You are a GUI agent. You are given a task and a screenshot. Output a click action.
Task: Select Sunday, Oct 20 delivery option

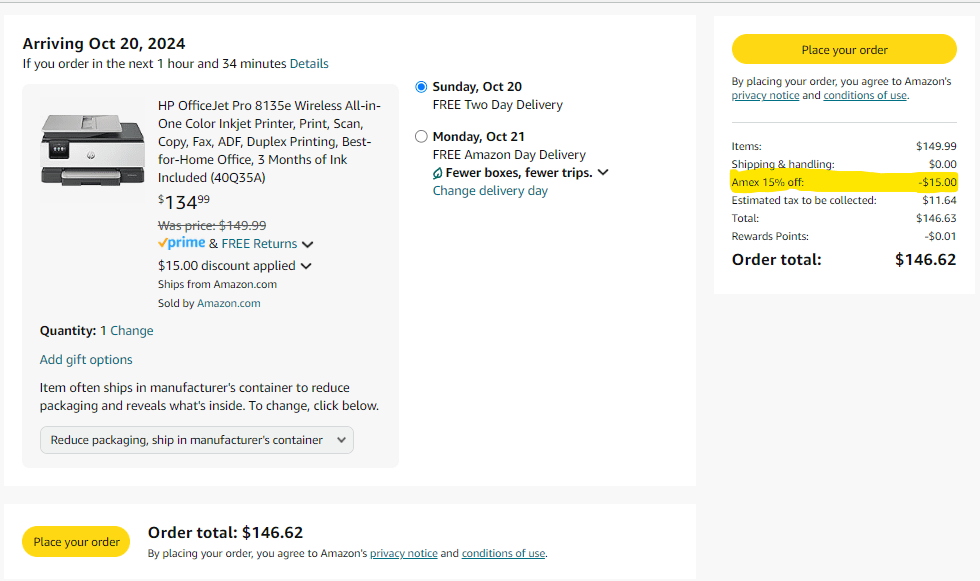pyautogui.click(x=421, y=87)
